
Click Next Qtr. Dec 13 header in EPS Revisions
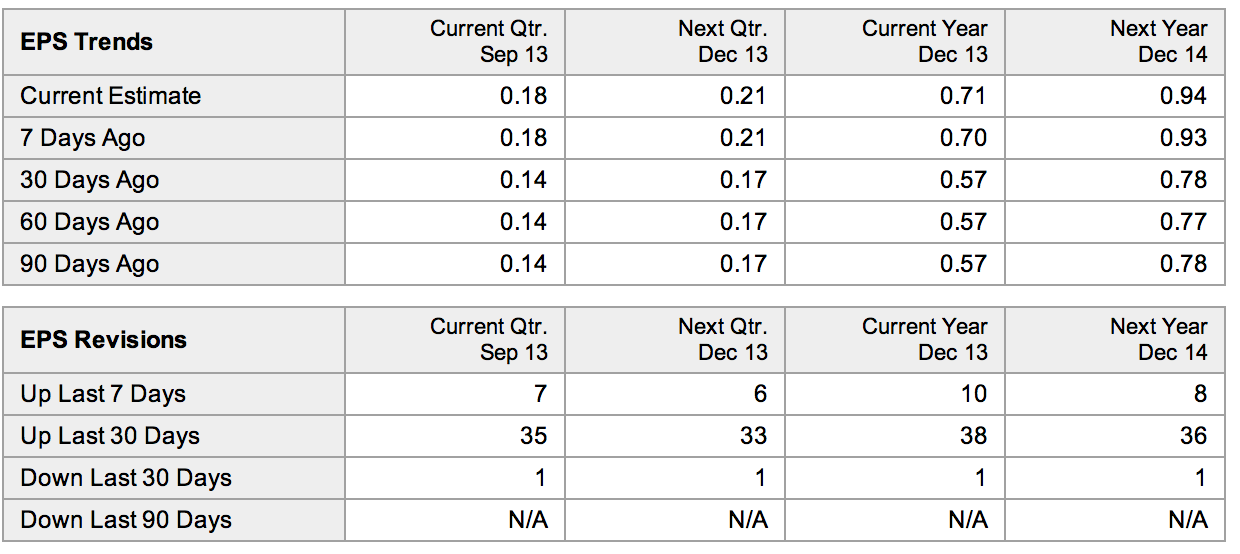pyautogui.click(x=723, y=339)
